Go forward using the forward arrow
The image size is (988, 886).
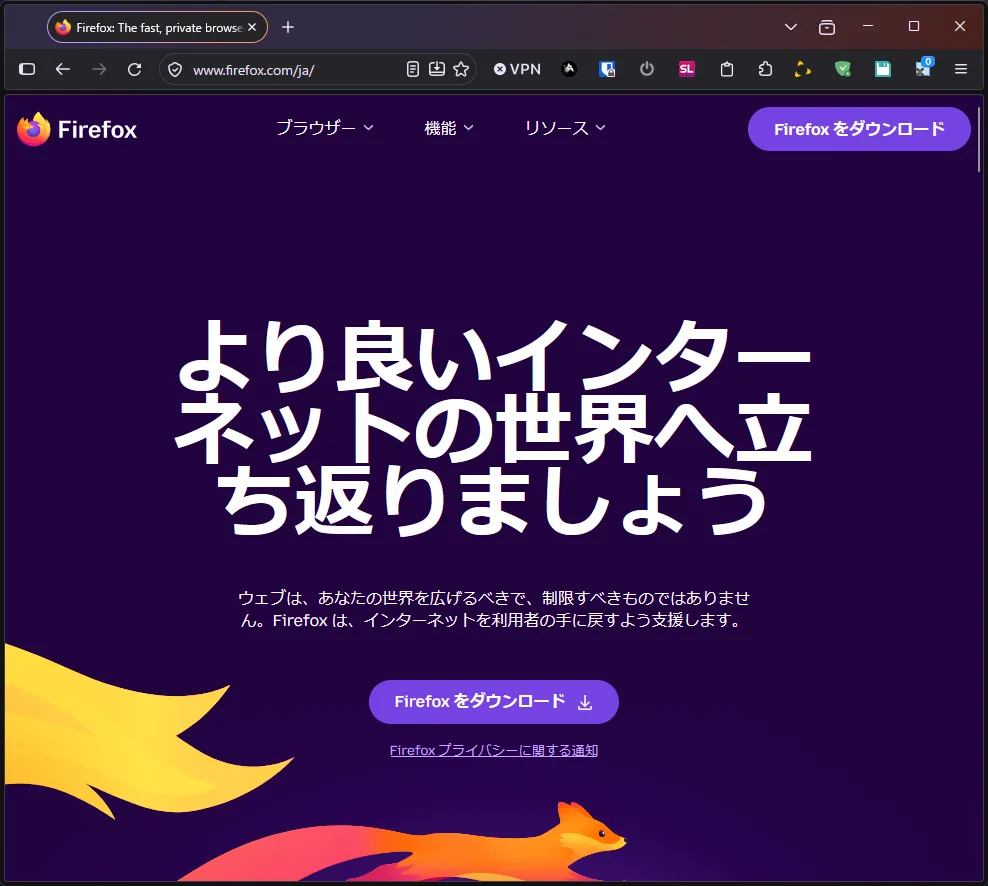pos(99,69)
